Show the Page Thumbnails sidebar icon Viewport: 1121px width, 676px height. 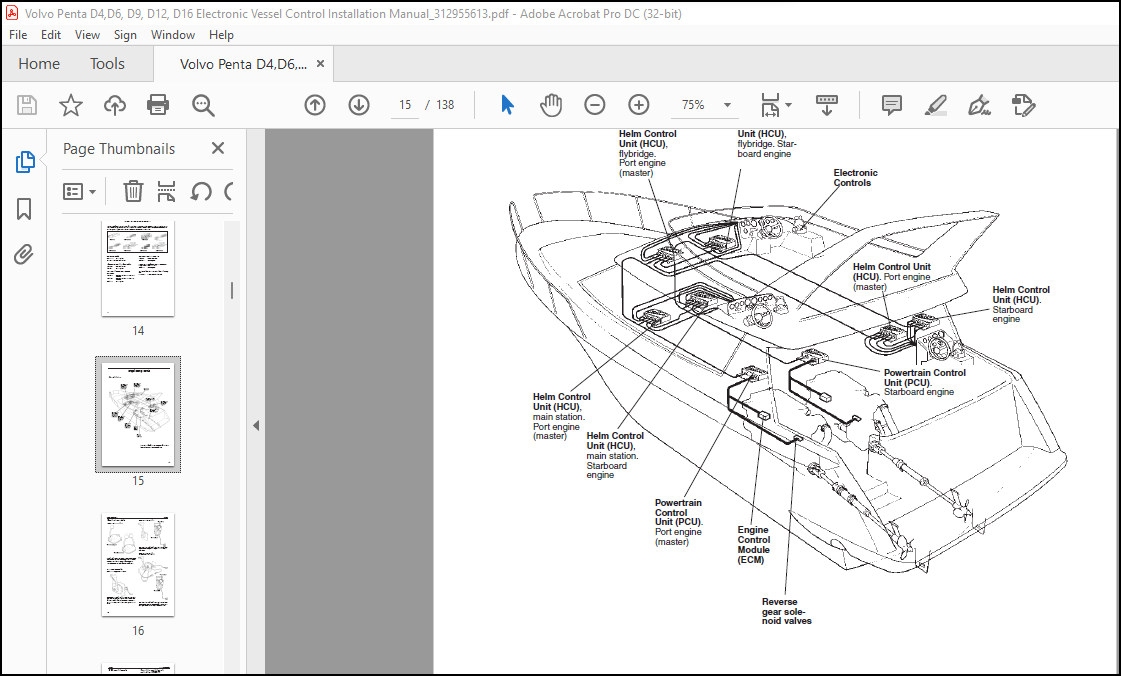tap(24, 162)
